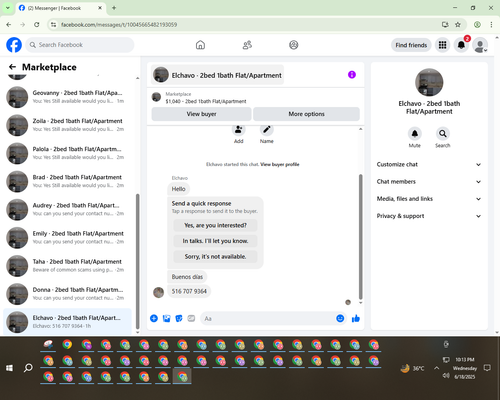Go to Facebook Home icon
This screenshot has height=400, width=500.
click(x=200, y=45)
